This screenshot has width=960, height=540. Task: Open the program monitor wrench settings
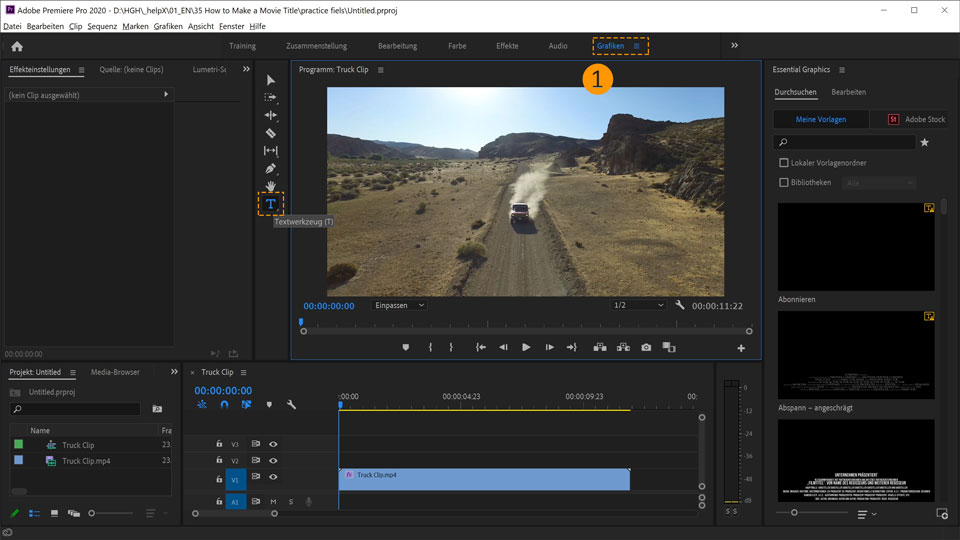pyautogui.click(x=680, y=305)
